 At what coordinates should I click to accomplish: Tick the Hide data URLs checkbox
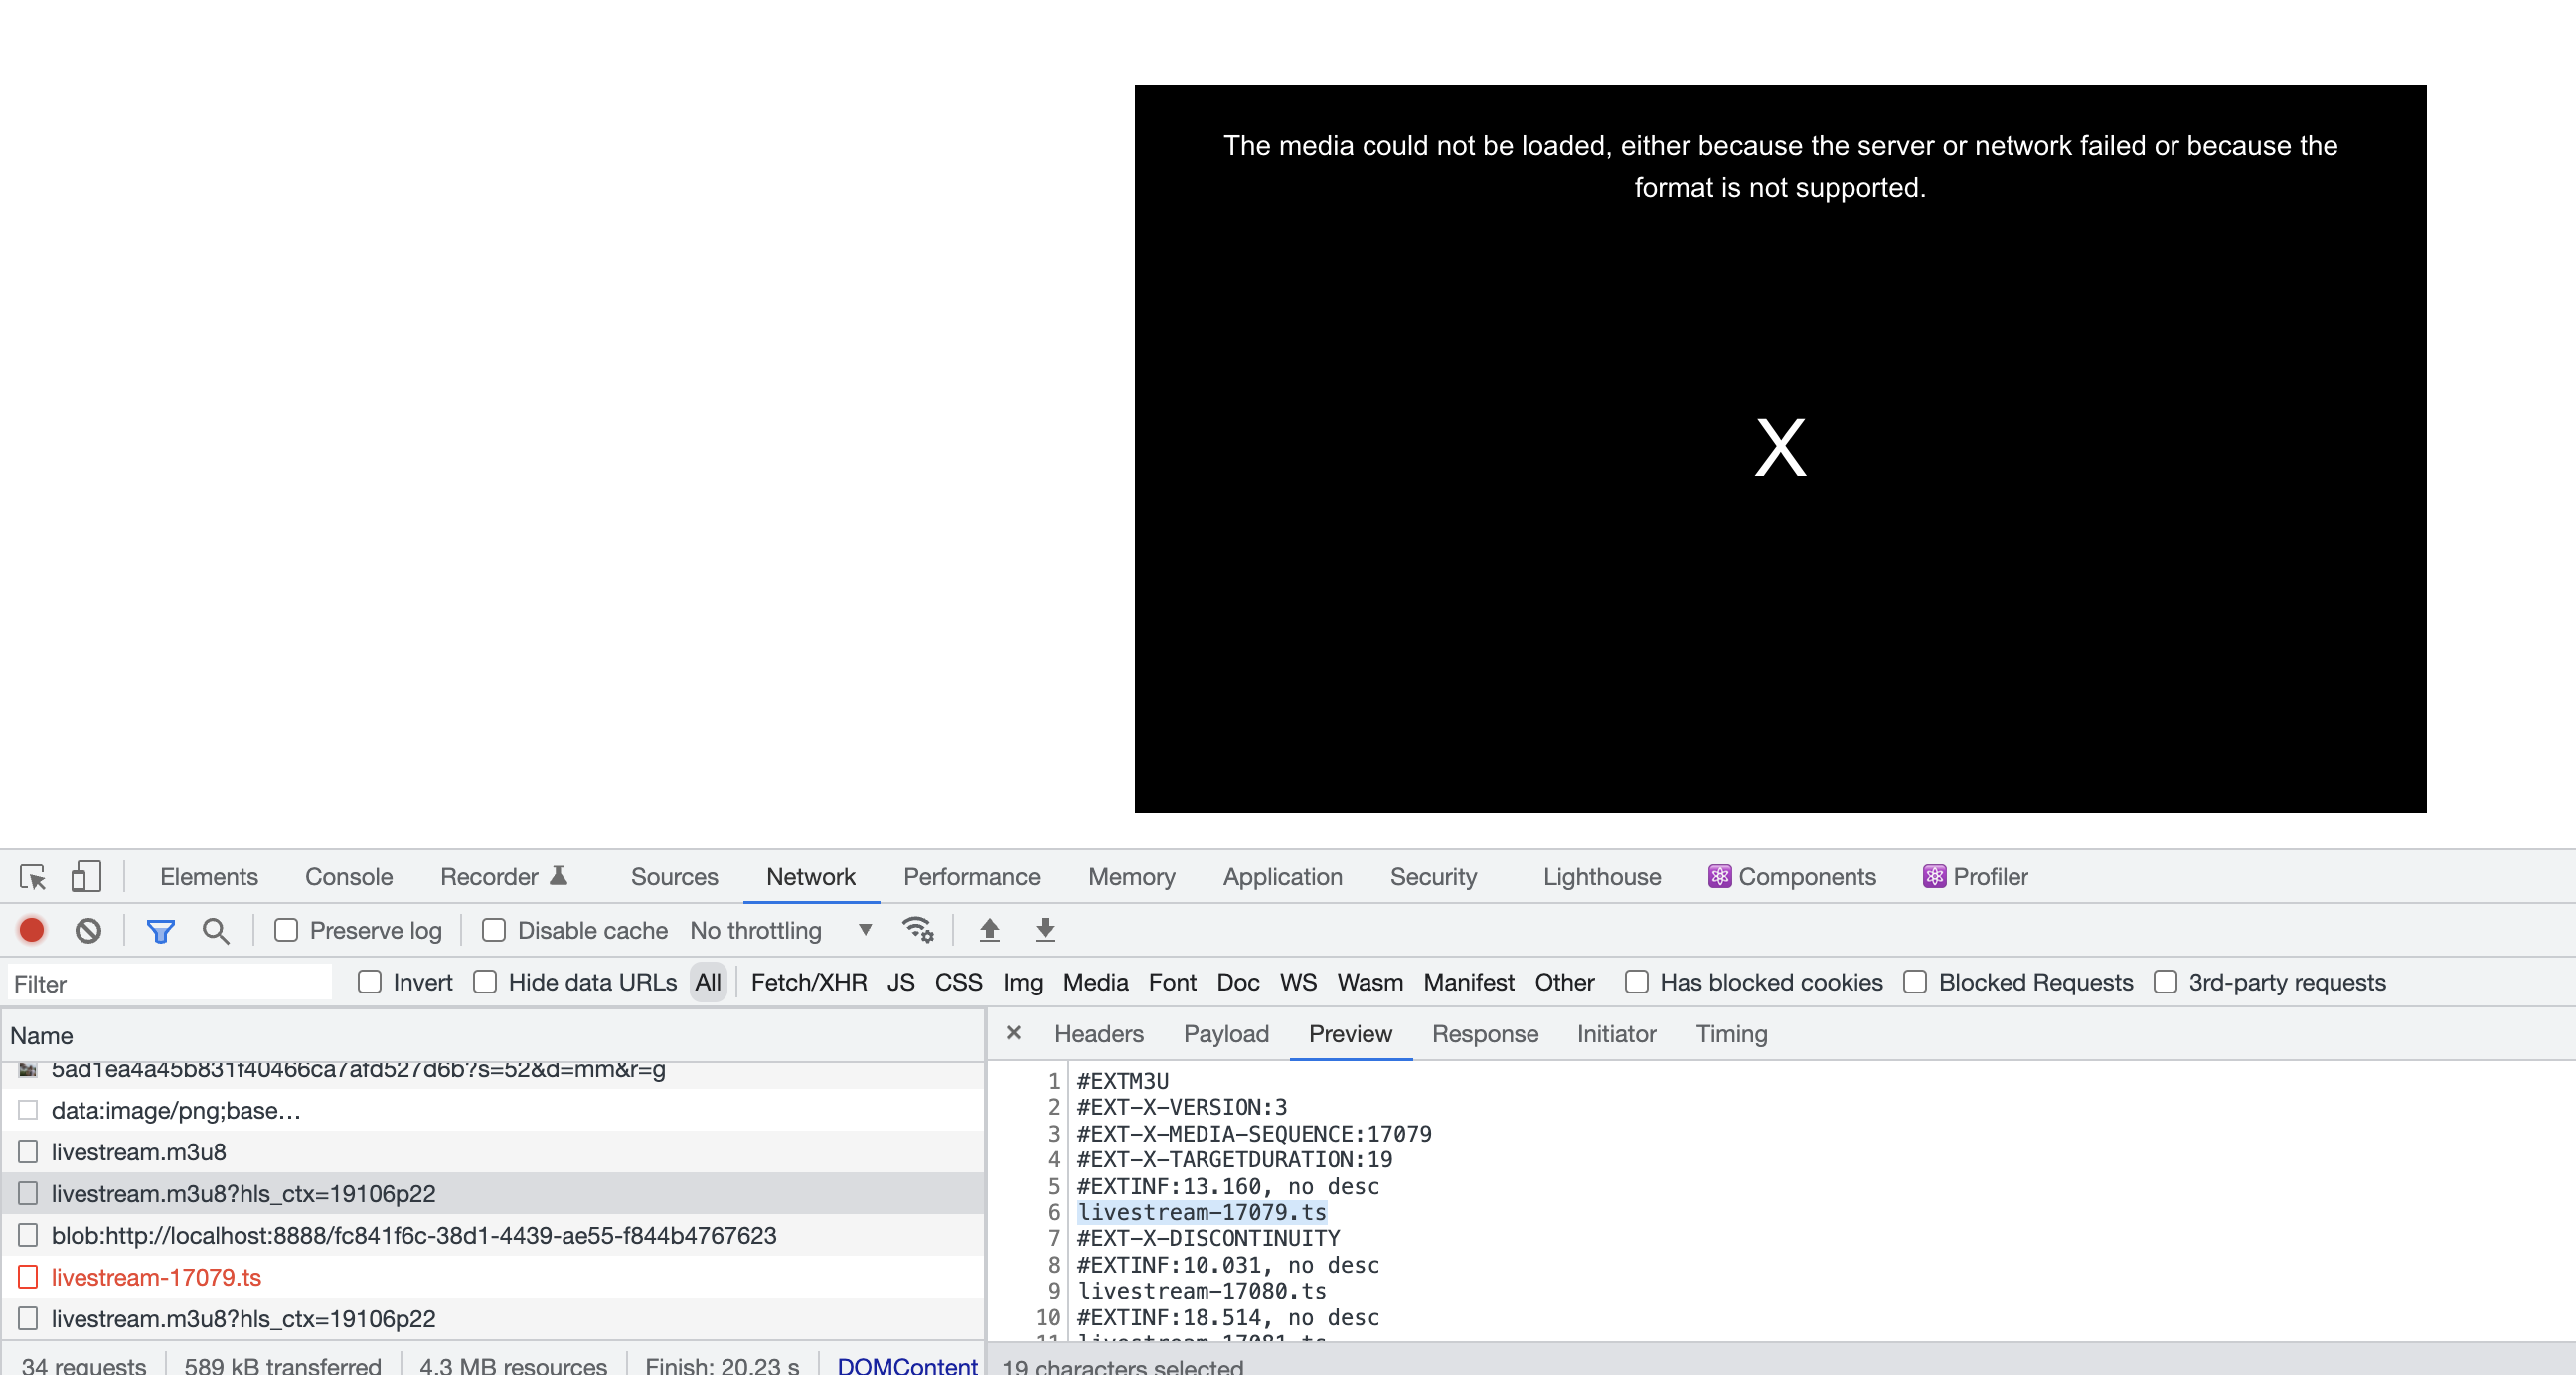[x=485, y=982]
